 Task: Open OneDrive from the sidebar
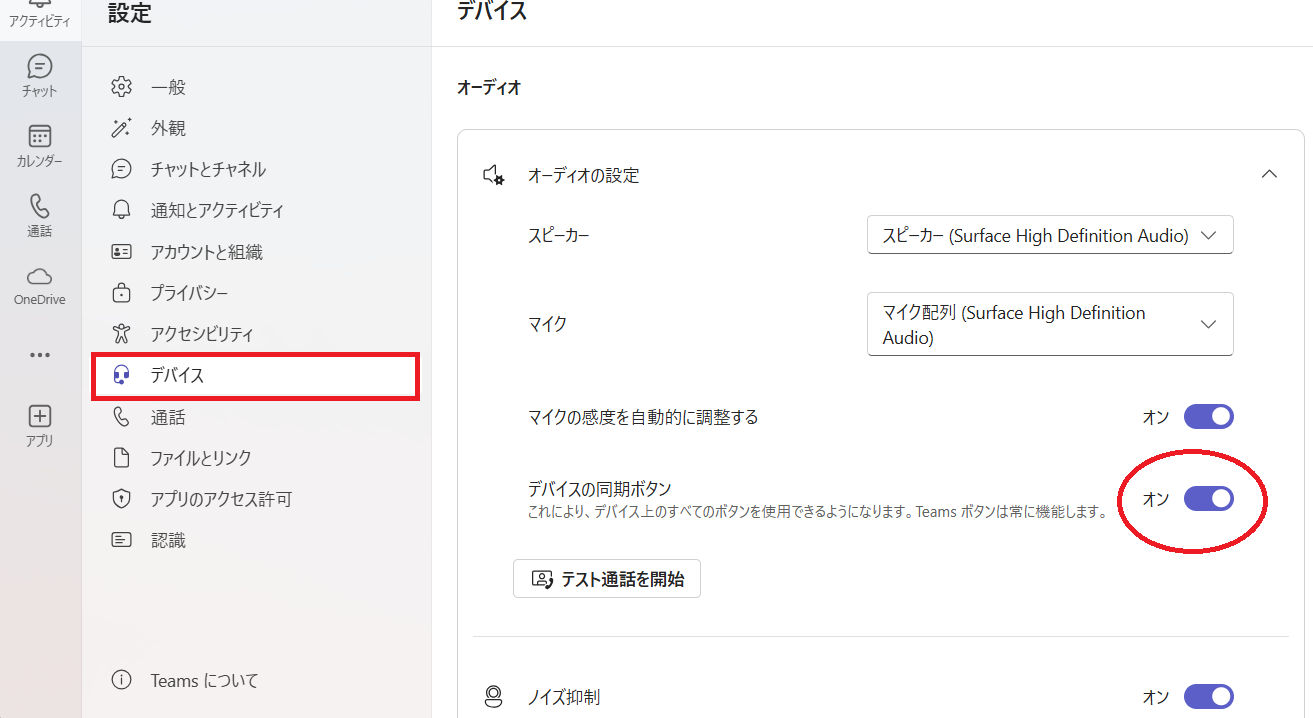tap(39, 285)
